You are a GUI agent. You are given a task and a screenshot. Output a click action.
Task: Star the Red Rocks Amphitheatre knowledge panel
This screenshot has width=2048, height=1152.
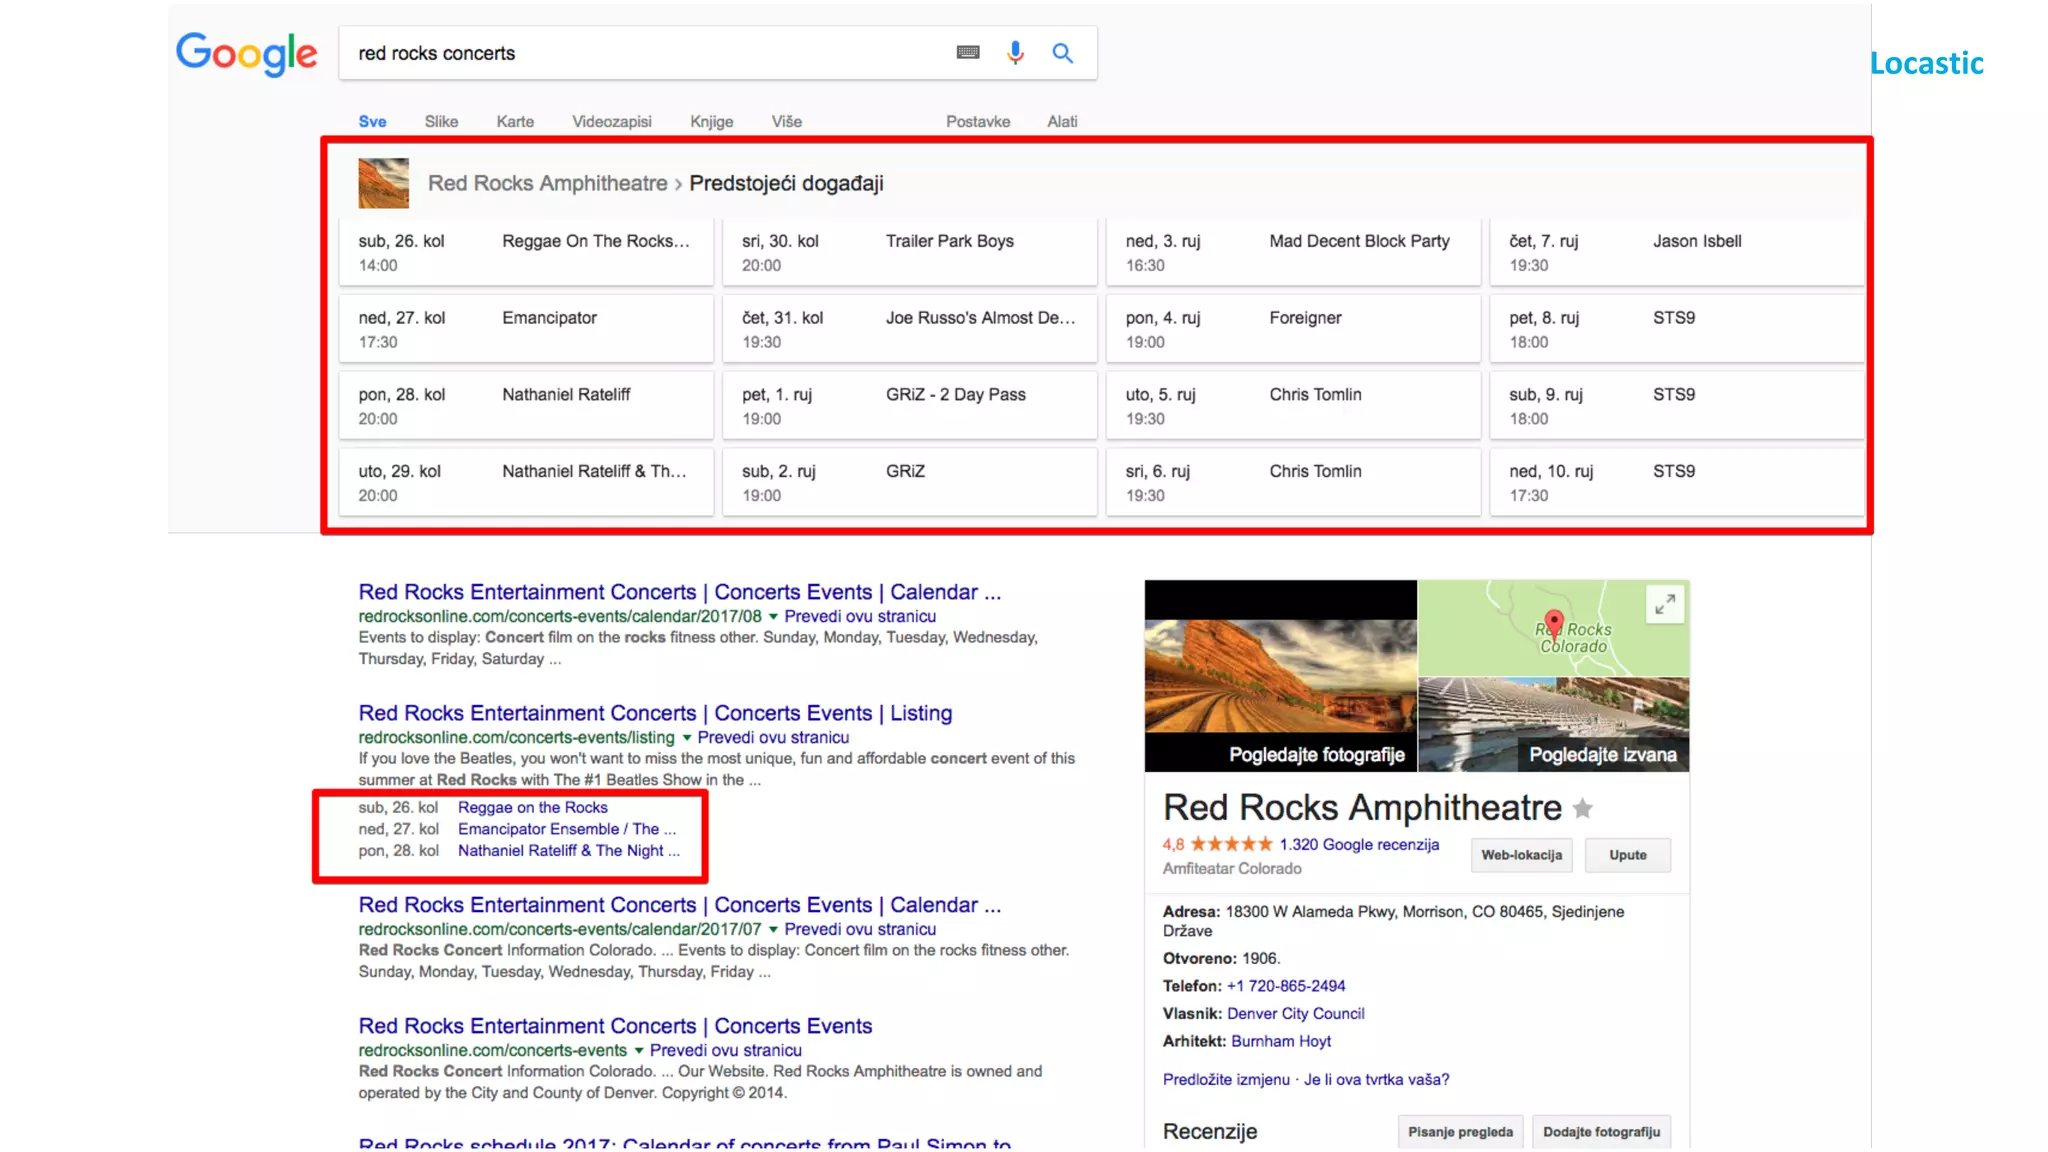pos(1583,808)
